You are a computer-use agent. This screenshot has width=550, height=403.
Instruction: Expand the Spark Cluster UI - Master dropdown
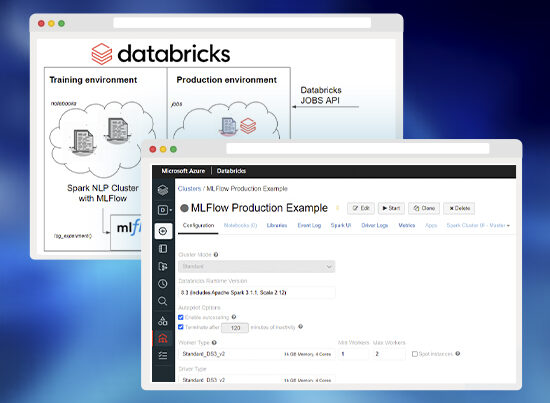(x=478, y=225)
